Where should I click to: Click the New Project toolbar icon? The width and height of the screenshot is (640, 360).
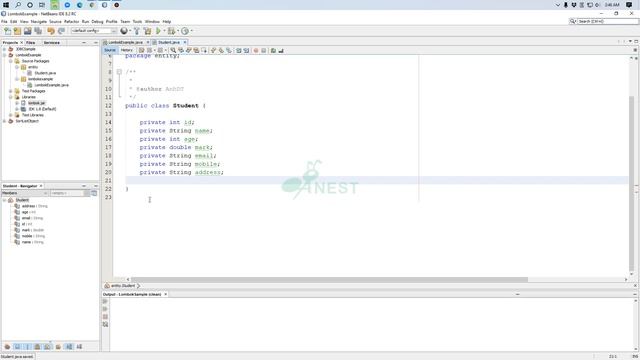click(17, 31)
